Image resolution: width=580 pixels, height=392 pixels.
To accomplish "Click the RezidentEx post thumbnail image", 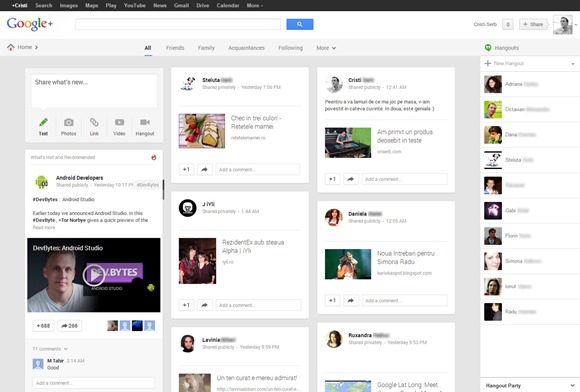I will pos(197,261).
